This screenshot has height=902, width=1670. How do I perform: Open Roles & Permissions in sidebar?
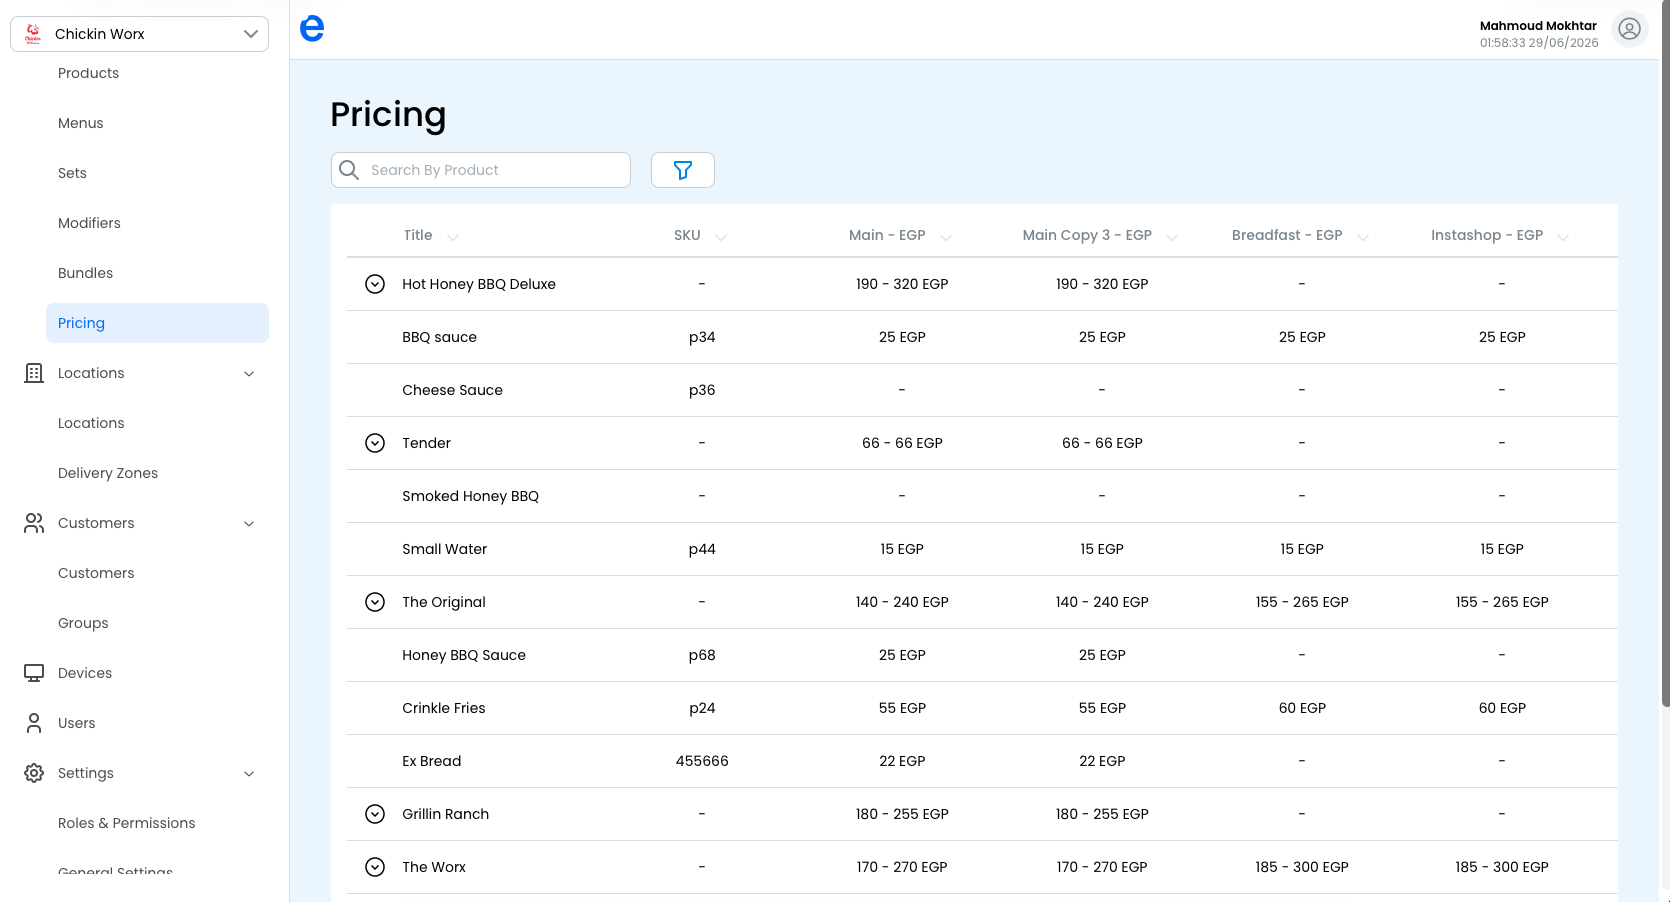tap(127, 823)
